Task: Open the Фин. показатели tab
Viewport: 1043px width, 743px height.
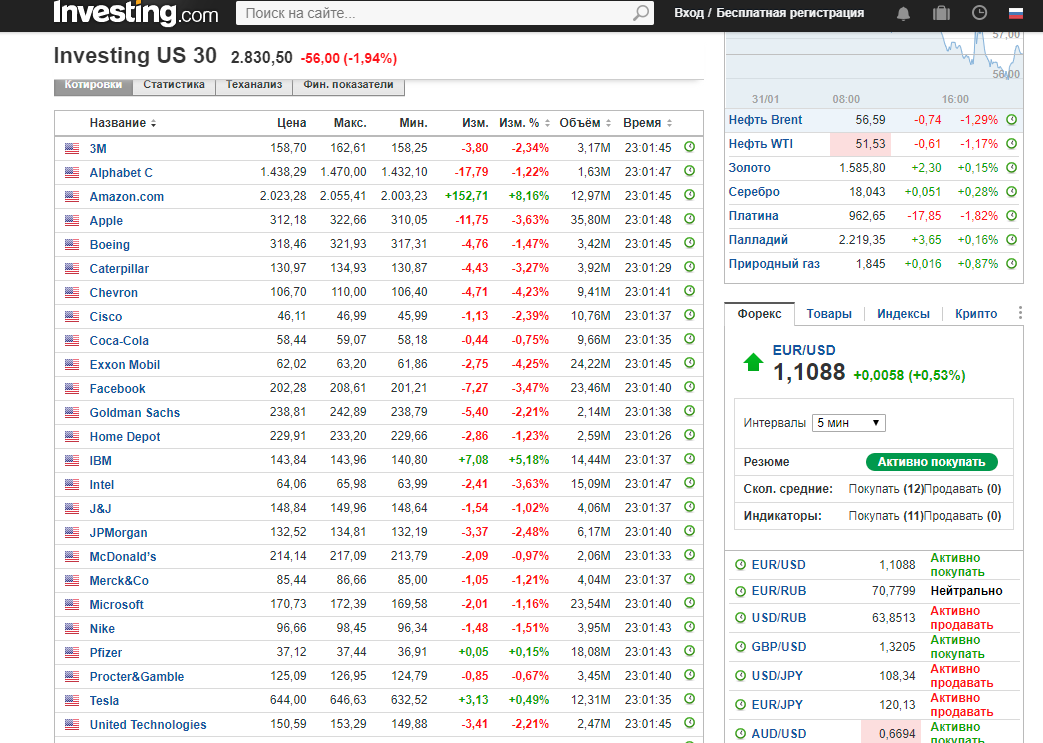Action: pyautogui.click(x=349, y=85)
